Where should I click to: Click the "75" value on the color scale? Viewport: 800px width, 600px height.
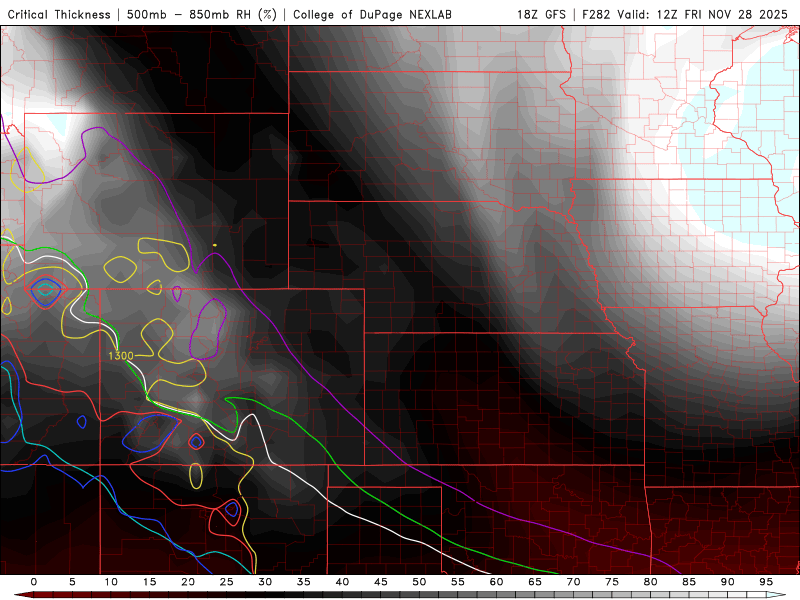(612, 582)
